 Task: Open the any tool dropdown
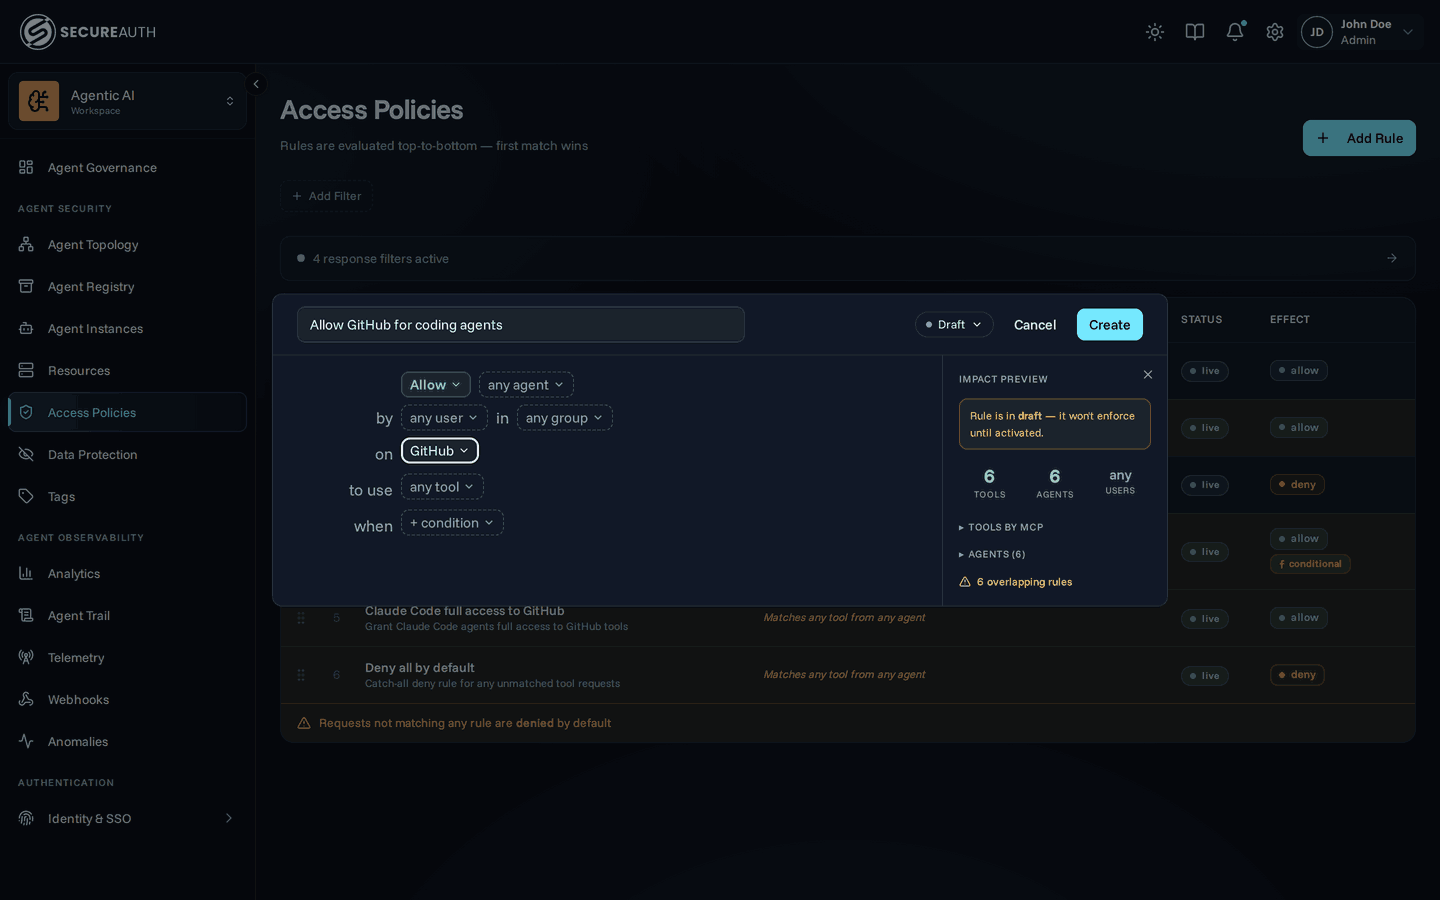(x=442, y=487)
